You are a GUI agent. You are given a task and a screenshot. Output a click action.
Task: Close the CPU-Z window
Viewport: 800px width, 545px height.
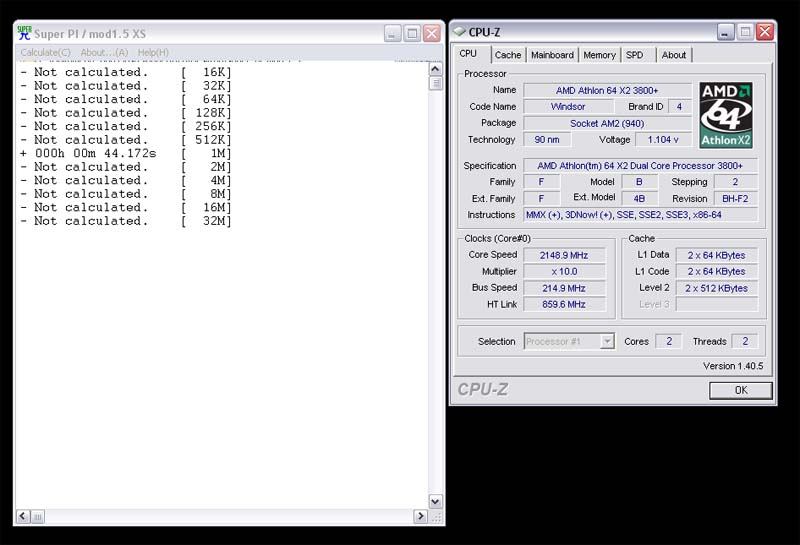tap(764, 32)
